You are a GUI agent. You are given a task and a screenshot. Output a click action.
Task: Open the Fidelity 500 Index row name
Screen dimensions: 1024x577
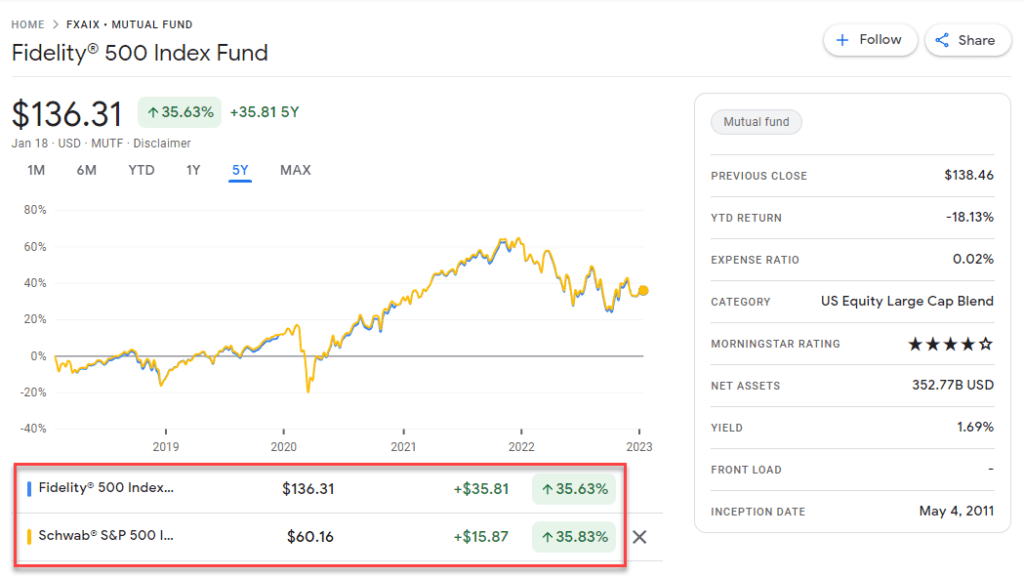coord(106,488)
